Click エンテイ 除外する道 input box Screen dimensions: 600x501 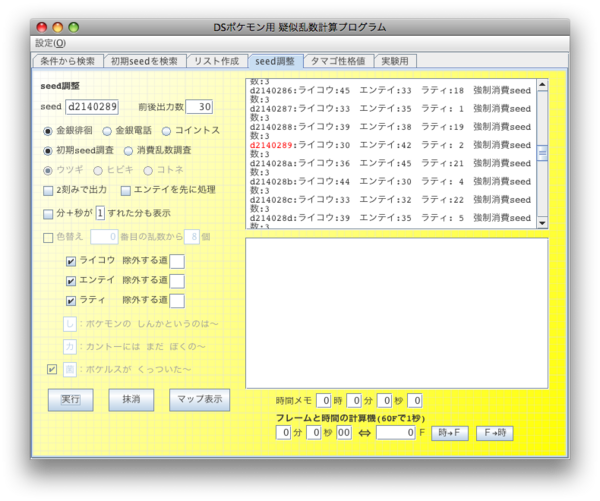[x=177, y=281]
